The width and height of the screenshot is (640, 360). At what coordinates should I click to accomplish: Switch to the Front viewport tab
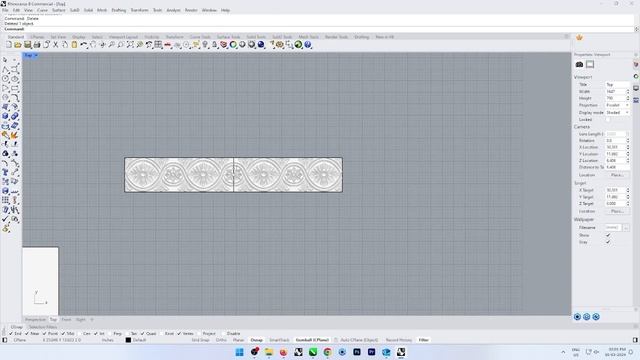(x=66, y=320)
